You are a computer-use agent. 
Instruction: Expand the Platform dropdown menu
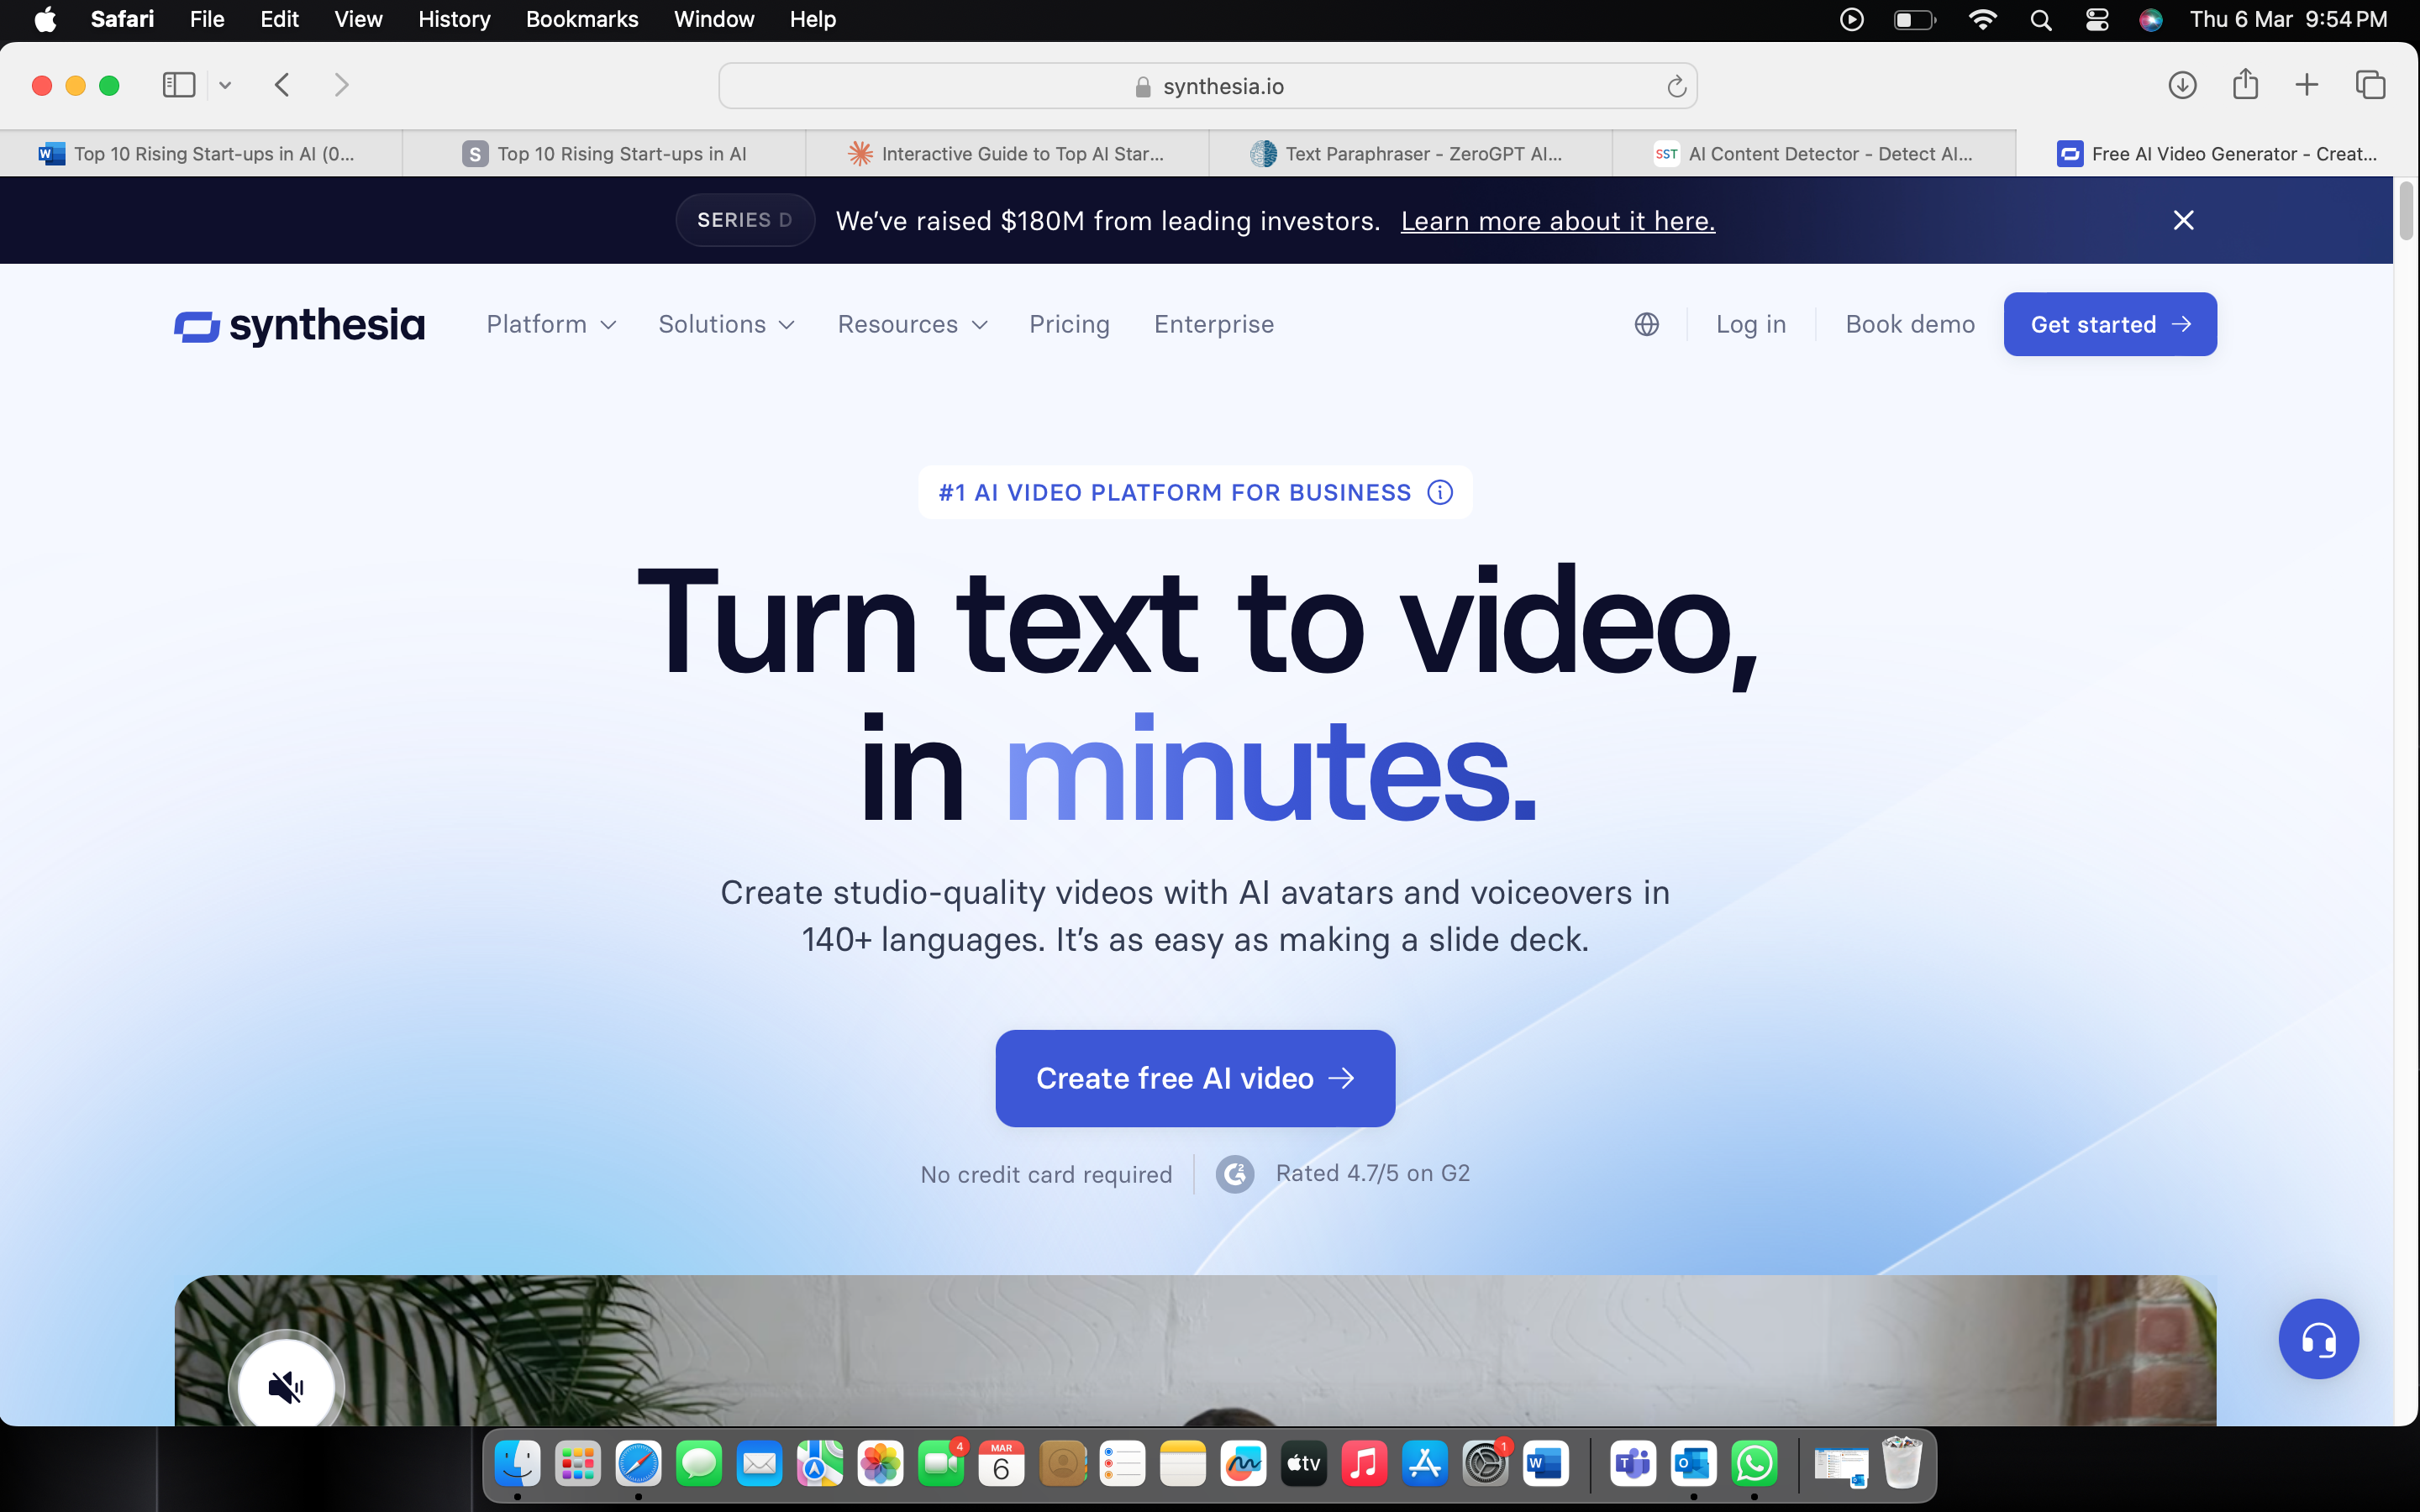pos(551,324)
